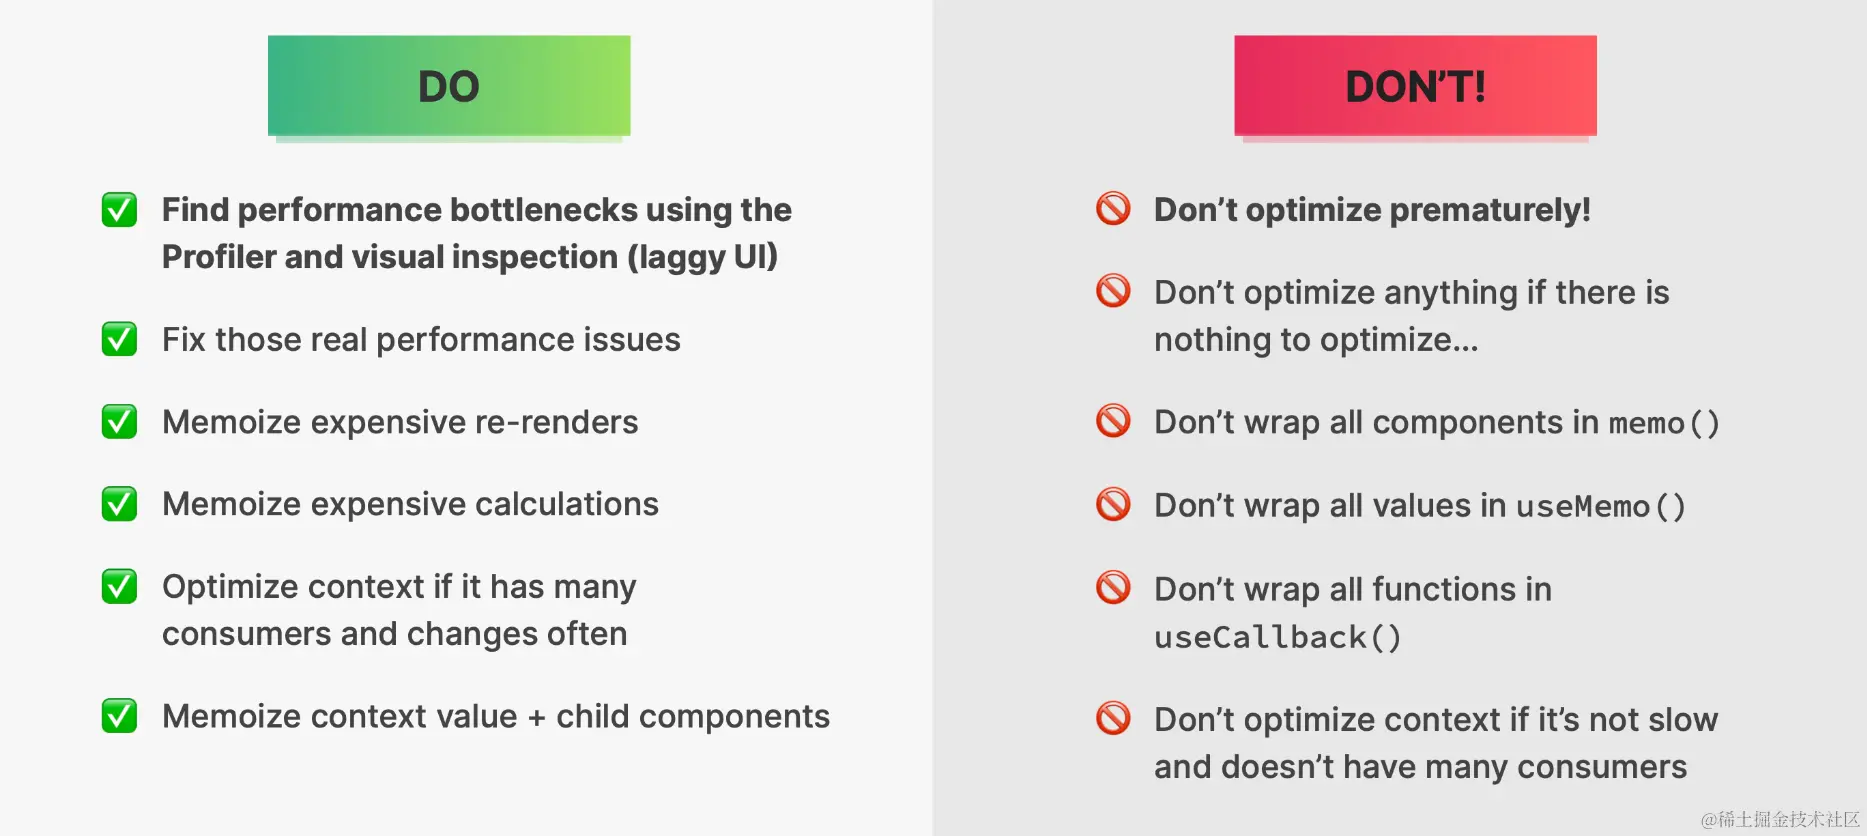The image size is (1867, 836).
Task: Select the green check icon for "Optimize context"
Action: pos(119,586)
